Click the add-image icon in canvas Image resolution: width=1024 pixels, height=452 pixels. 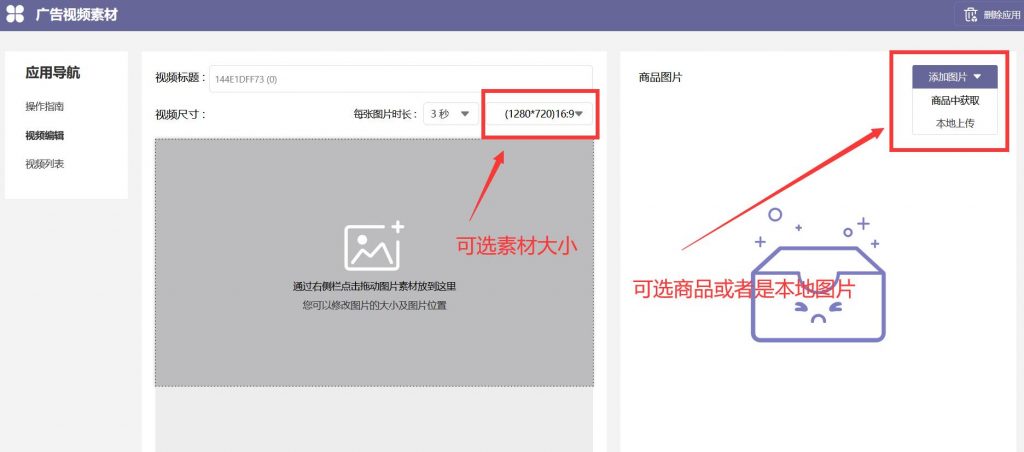pos(373,246)
